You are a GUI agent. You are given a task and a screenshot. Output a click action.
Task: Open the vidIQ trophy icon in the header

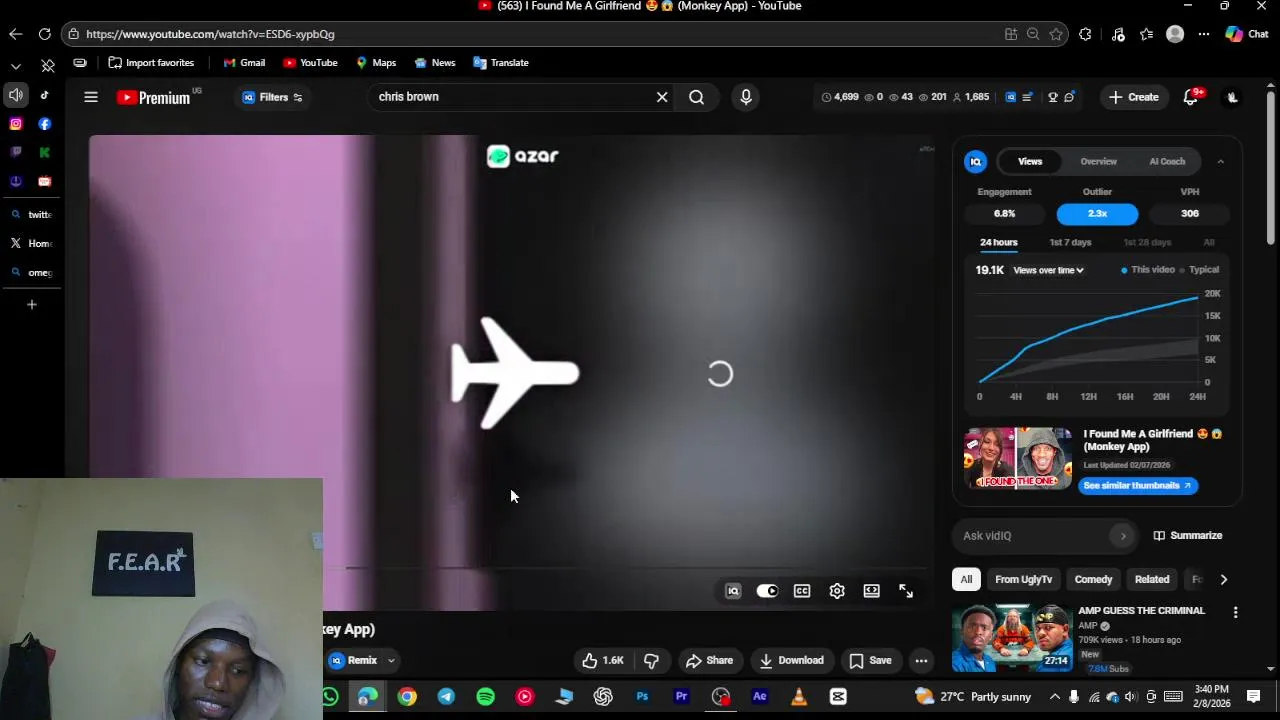pos(1052,97)
